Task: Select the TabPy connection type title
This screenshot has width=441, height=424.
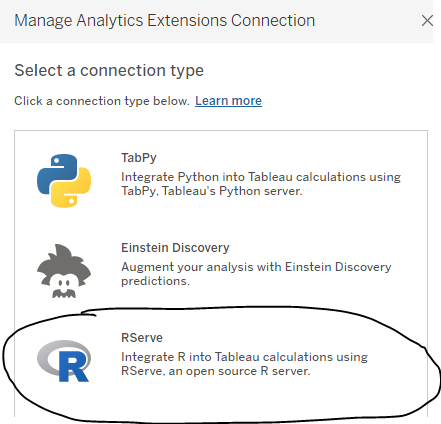Action: pos(139,158)
